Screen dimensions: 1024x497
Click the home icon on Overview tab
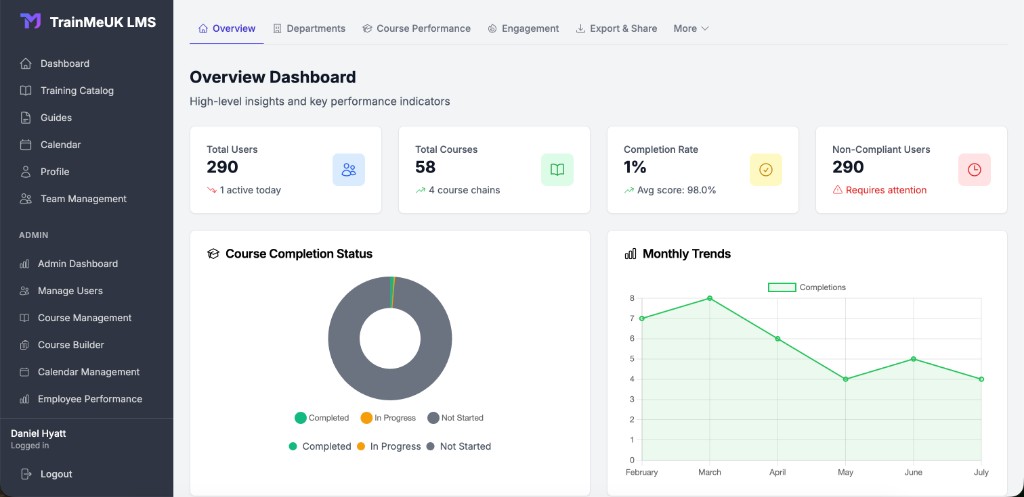[x=203, y=29]
